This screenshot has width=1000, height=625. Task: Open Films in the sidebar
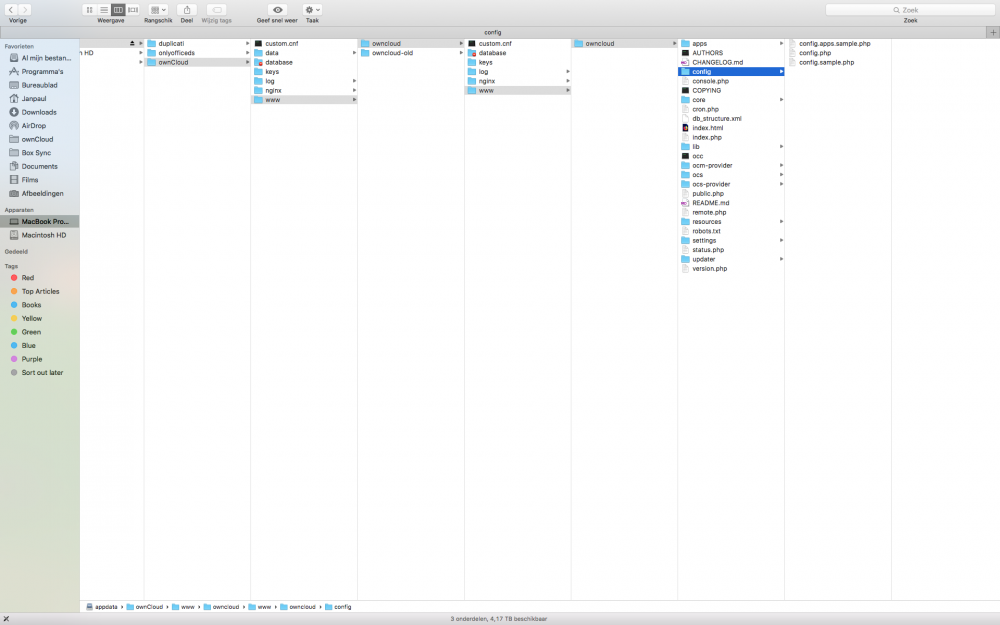point(40,180)
